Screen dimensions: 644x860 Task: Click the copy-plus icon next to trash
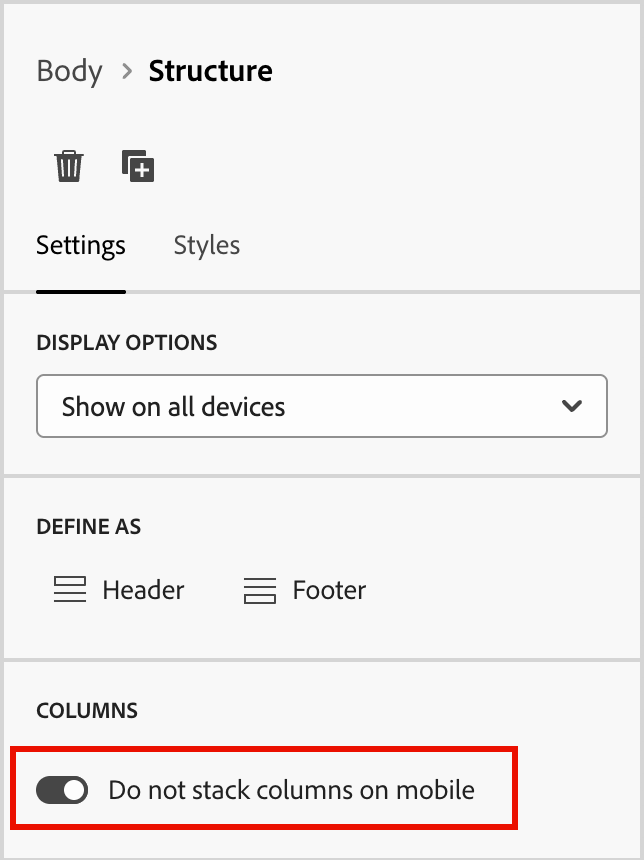point(139,166)
